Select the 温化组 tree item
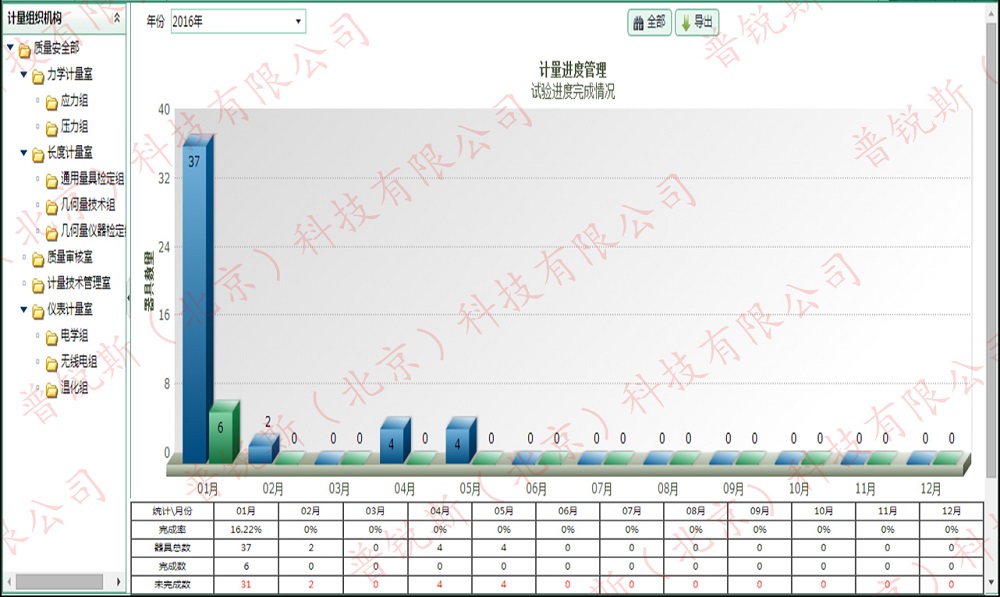 coord(74,388)
